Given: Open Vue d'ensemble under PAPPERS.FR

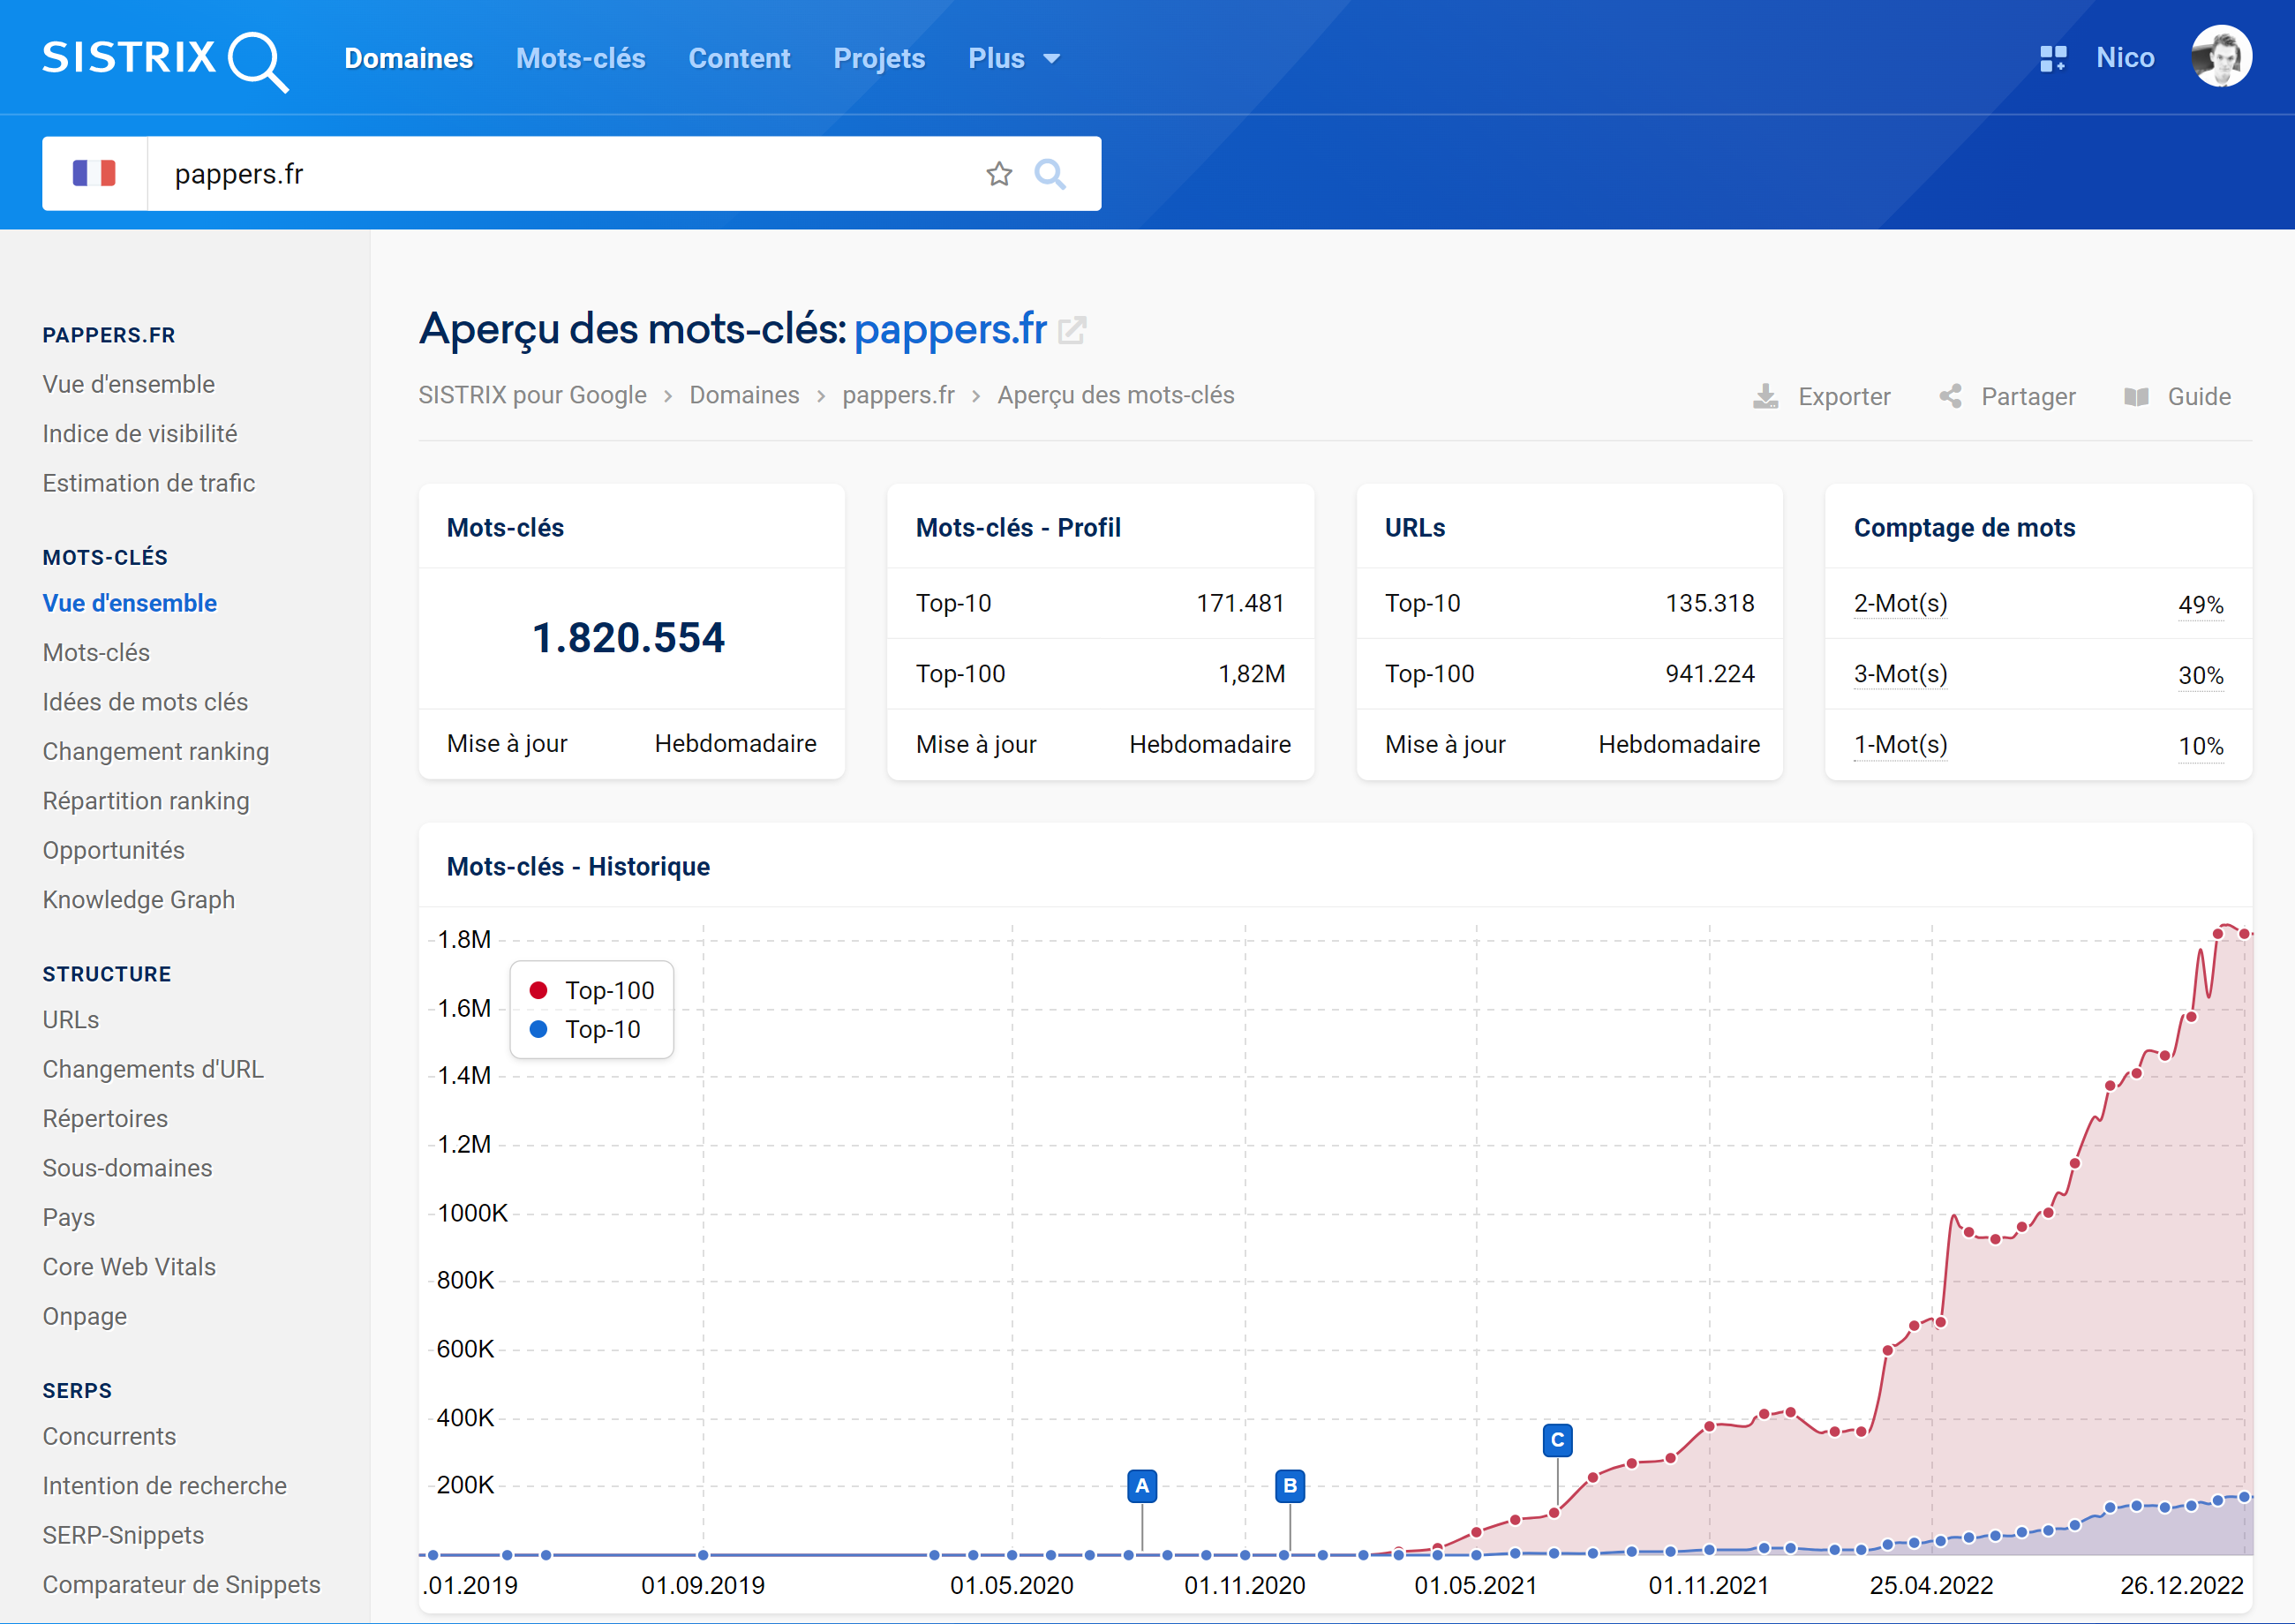Looking at the screenshot, I should (x=129, y=384).
